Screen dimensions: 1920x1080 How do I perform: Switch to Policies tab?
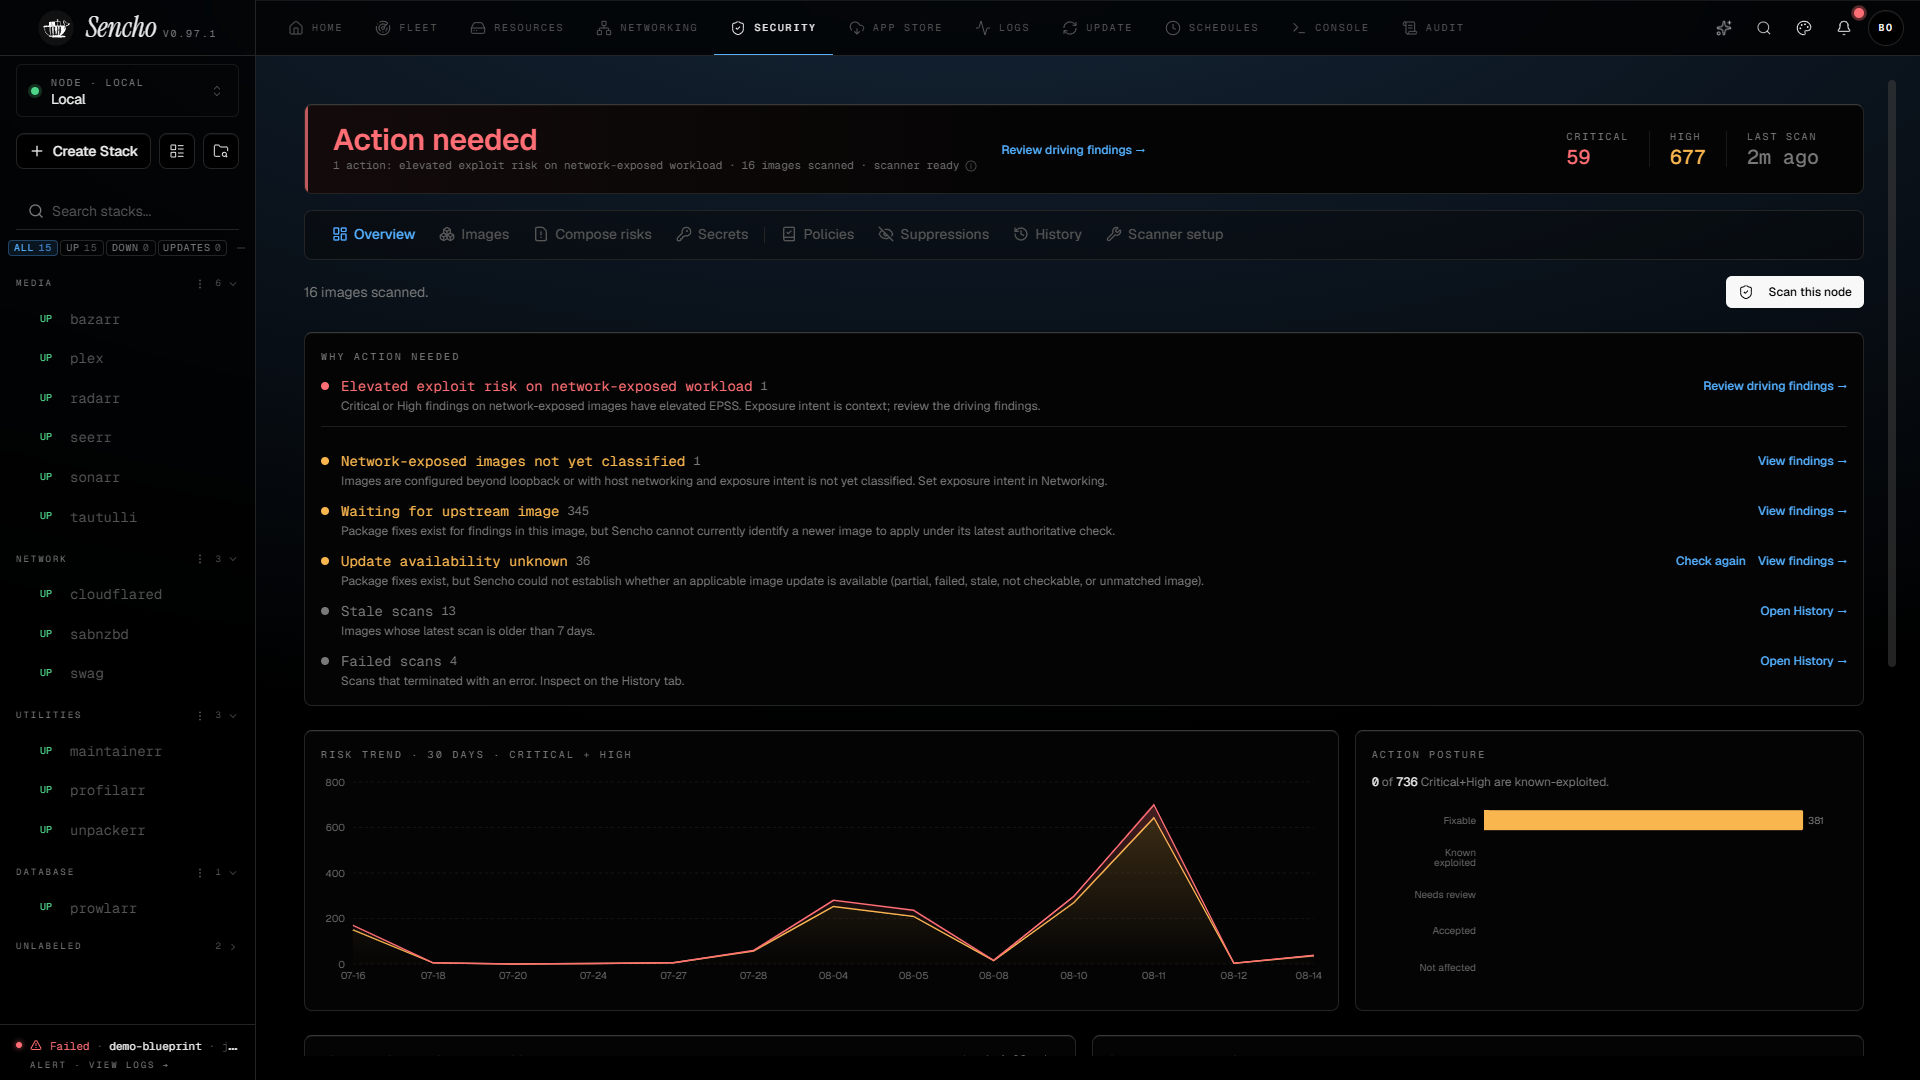[x=818, y=234]
